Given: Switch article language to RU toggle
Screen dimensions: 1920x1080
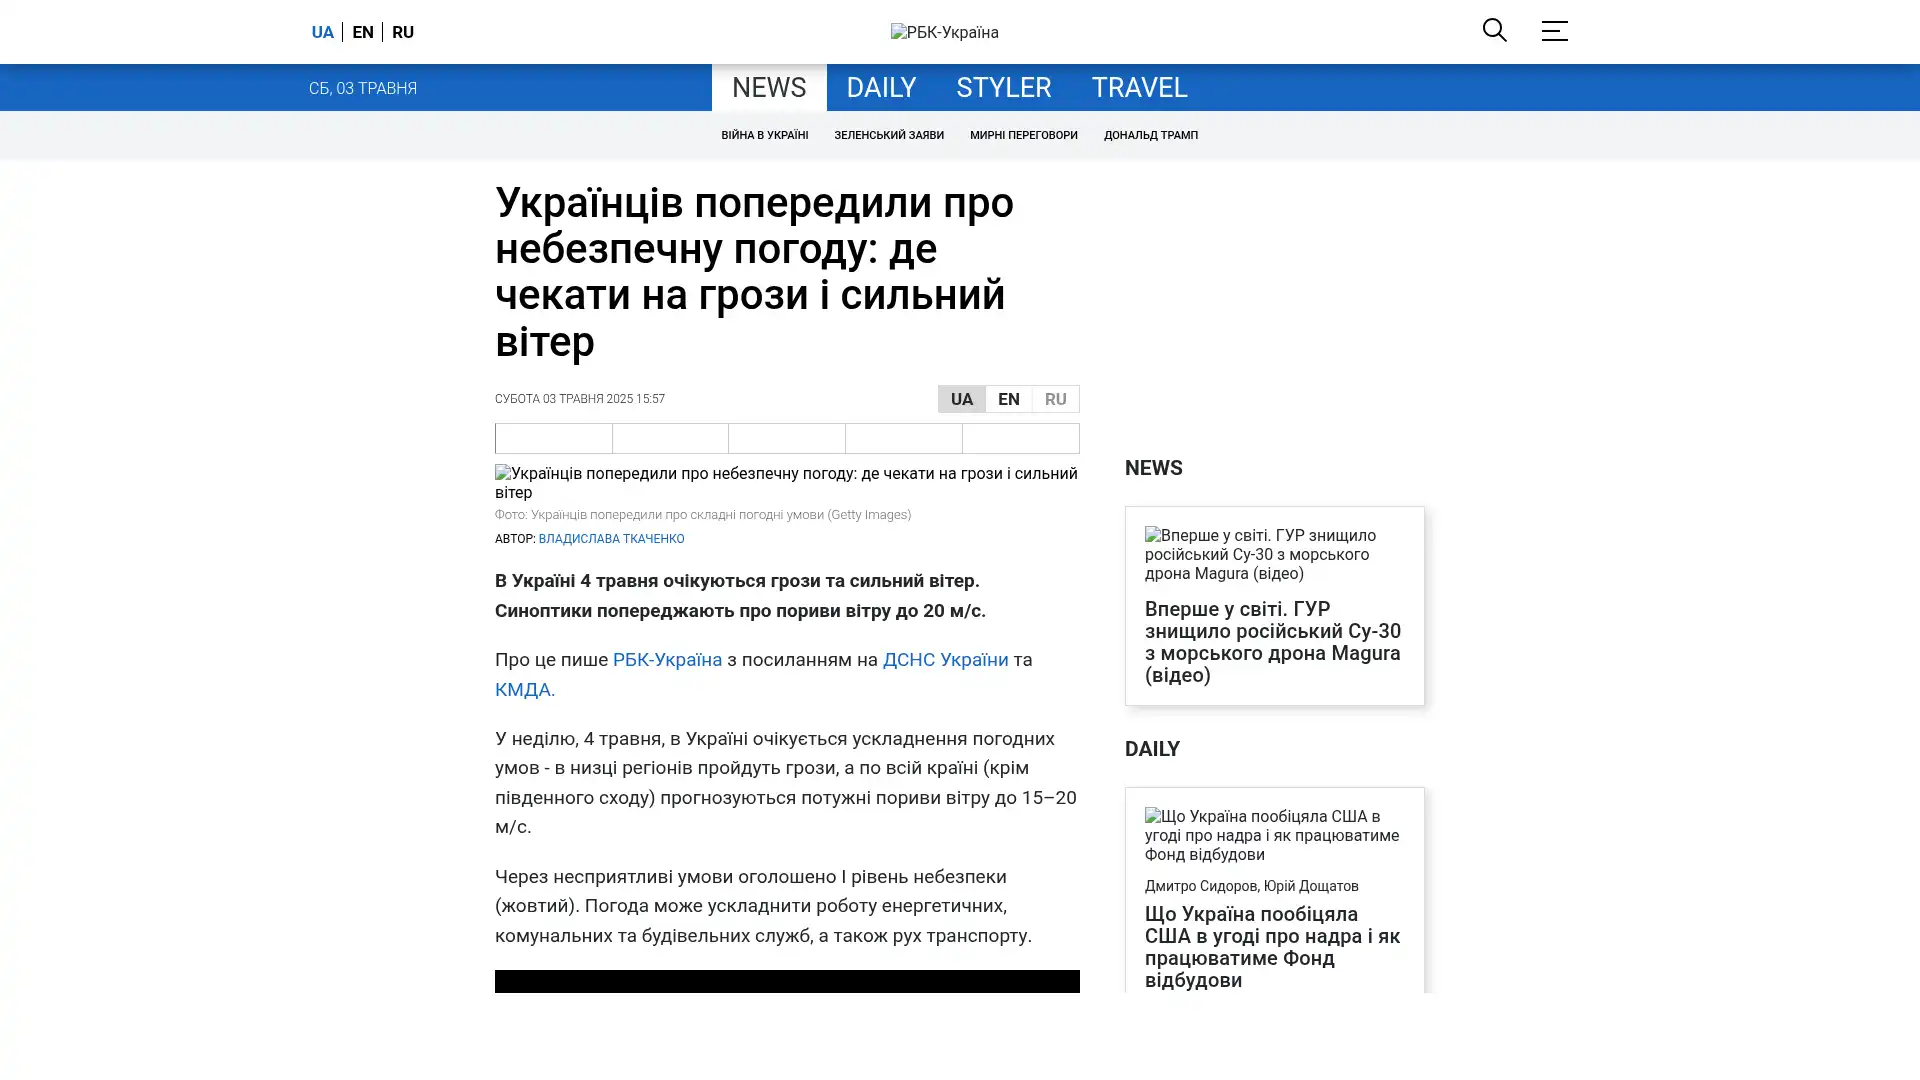Looking at the screenshot, I should pos(1055,399).
